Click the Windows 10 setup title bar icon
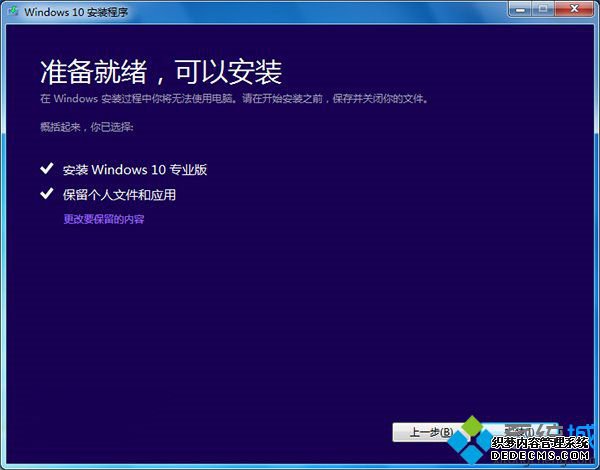Screen dimensions: 600x470 [13, 11]
